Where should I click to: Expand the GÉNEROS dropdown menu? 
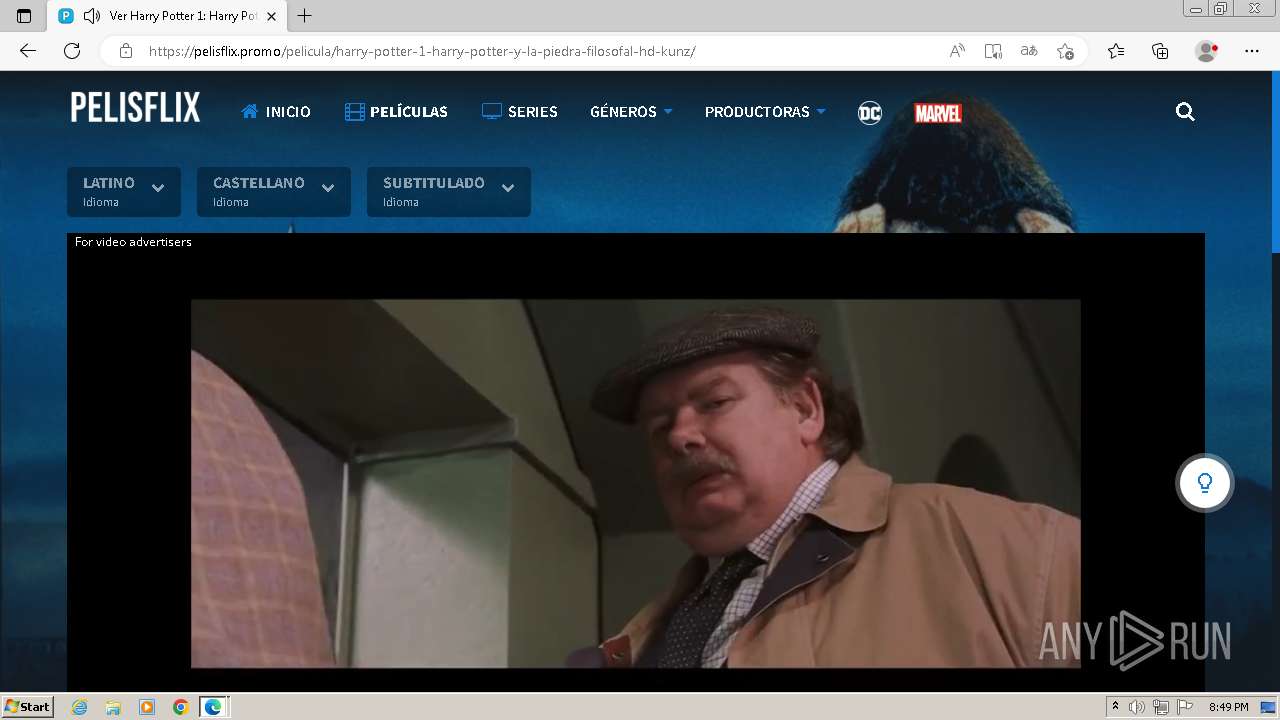coord(631,112)
